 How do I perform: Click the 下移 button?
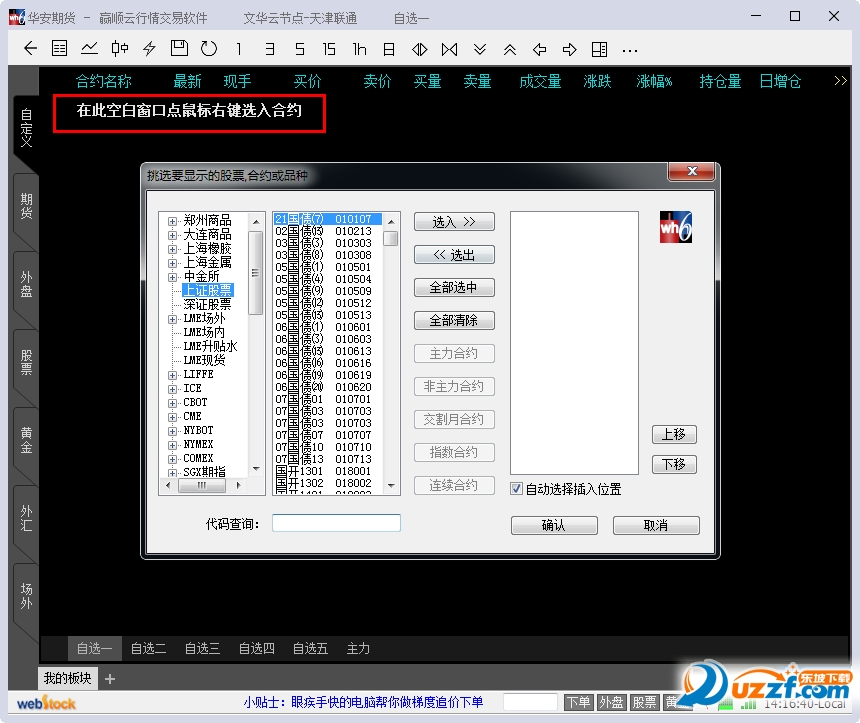(x=674, y=465)
